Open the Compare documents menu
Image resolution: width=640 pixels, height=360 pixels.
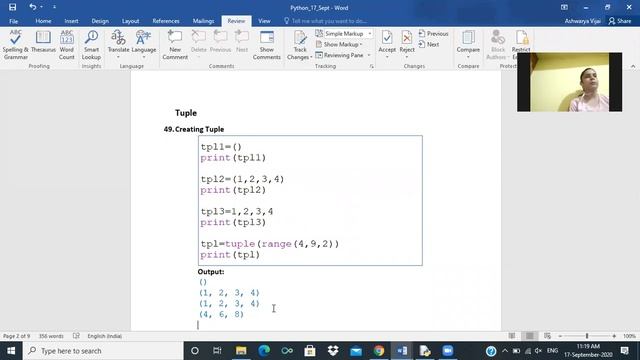(468, 44)
